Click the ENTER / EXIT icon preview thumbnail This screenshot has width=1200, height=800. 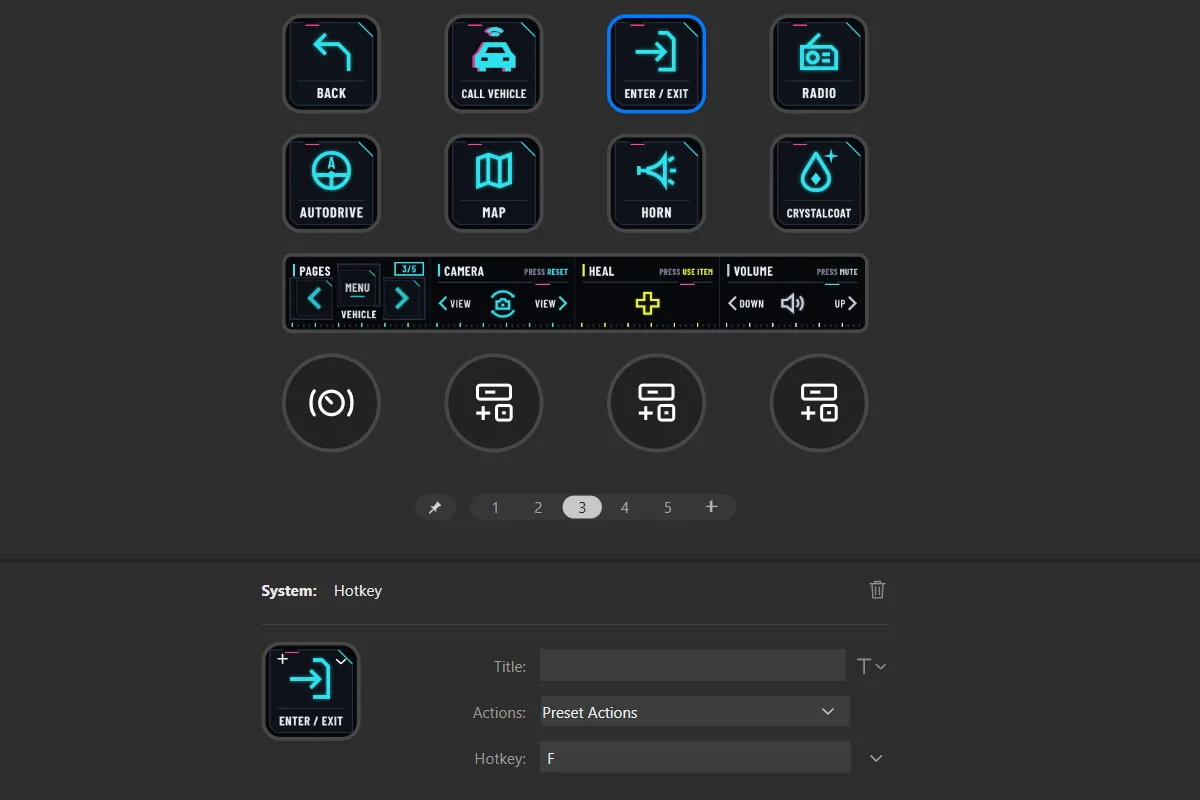coord(311,691)
